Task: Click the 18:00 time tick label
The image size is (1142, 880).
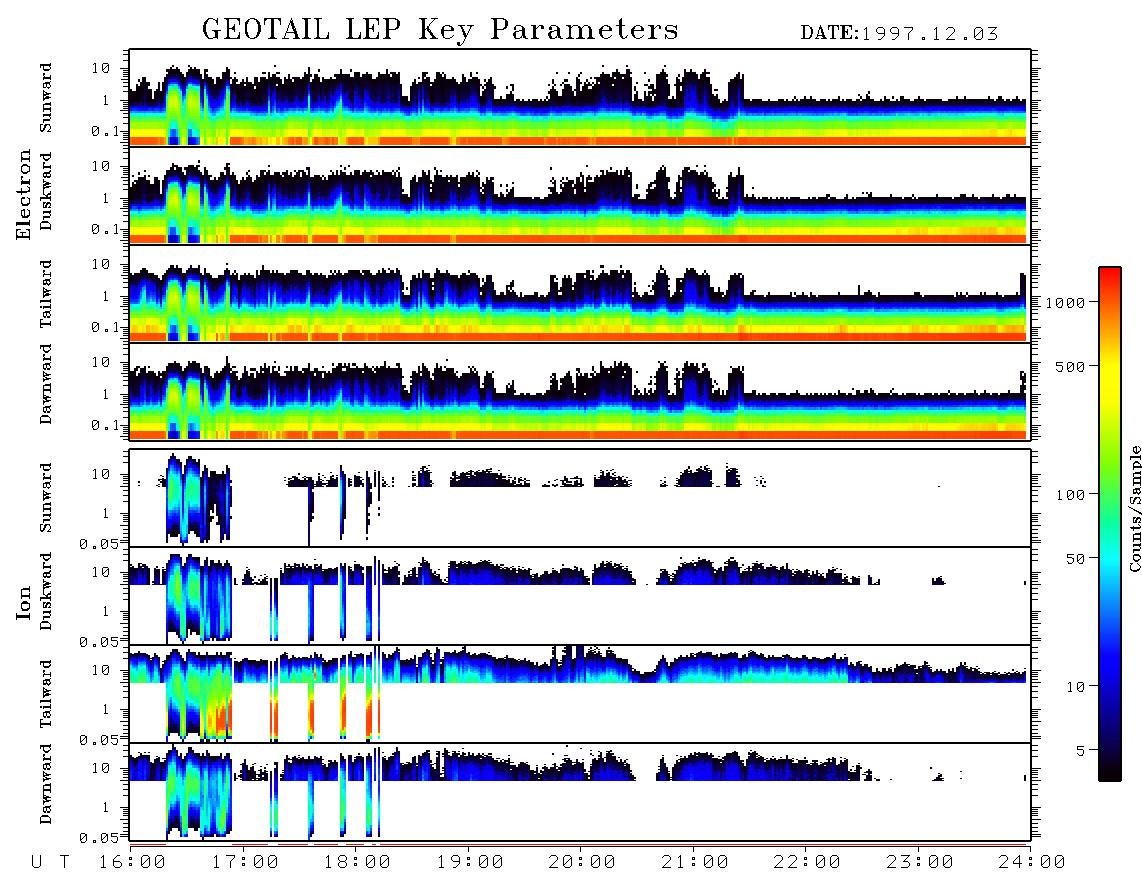Action: tap(358, 863)
